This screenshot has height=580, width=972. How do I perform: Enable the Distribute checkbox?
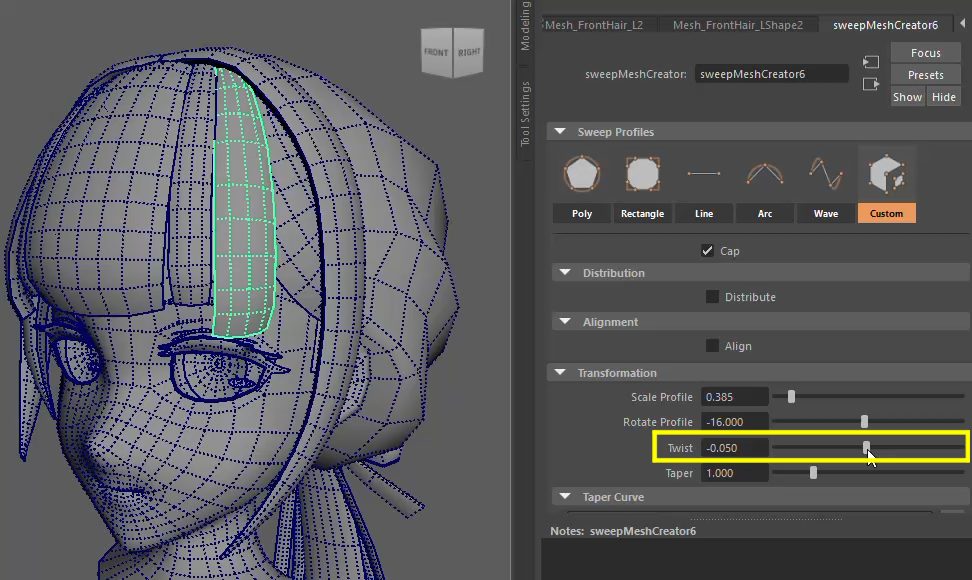point(712,297)
